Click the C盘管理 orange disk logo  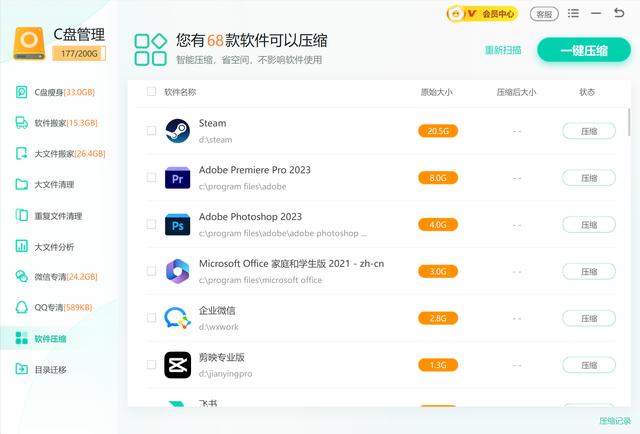29,43
